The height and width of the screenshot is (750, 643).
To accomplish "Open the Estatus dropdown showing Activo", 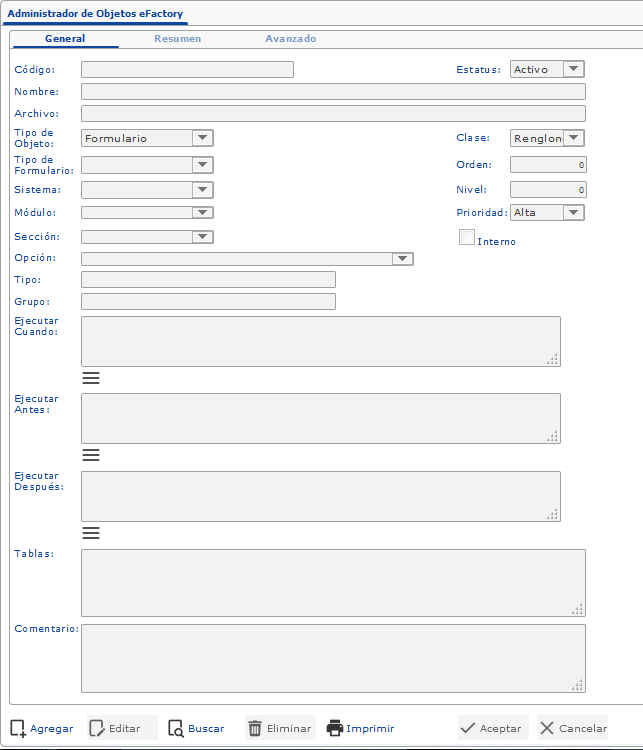I will click(x=547, y=69).
